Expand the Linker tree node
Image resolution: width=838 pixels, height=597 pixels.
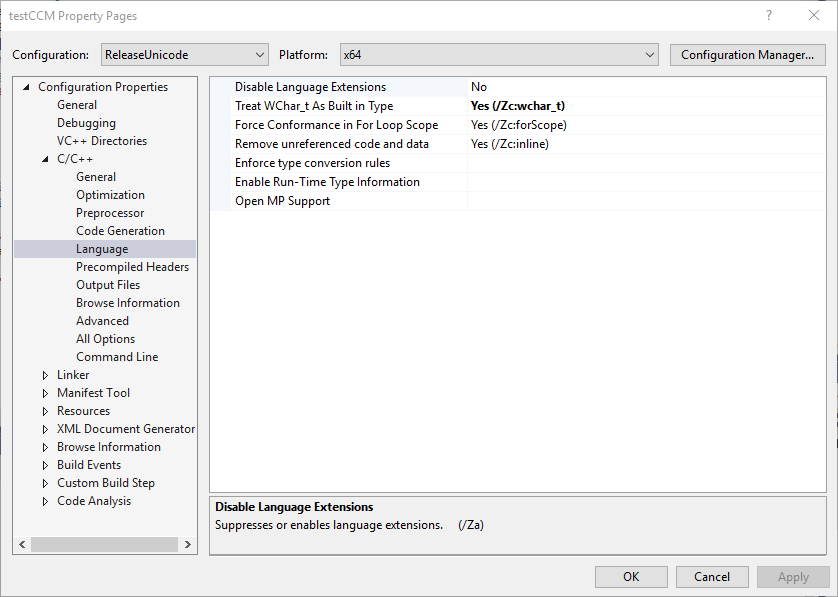46,375
